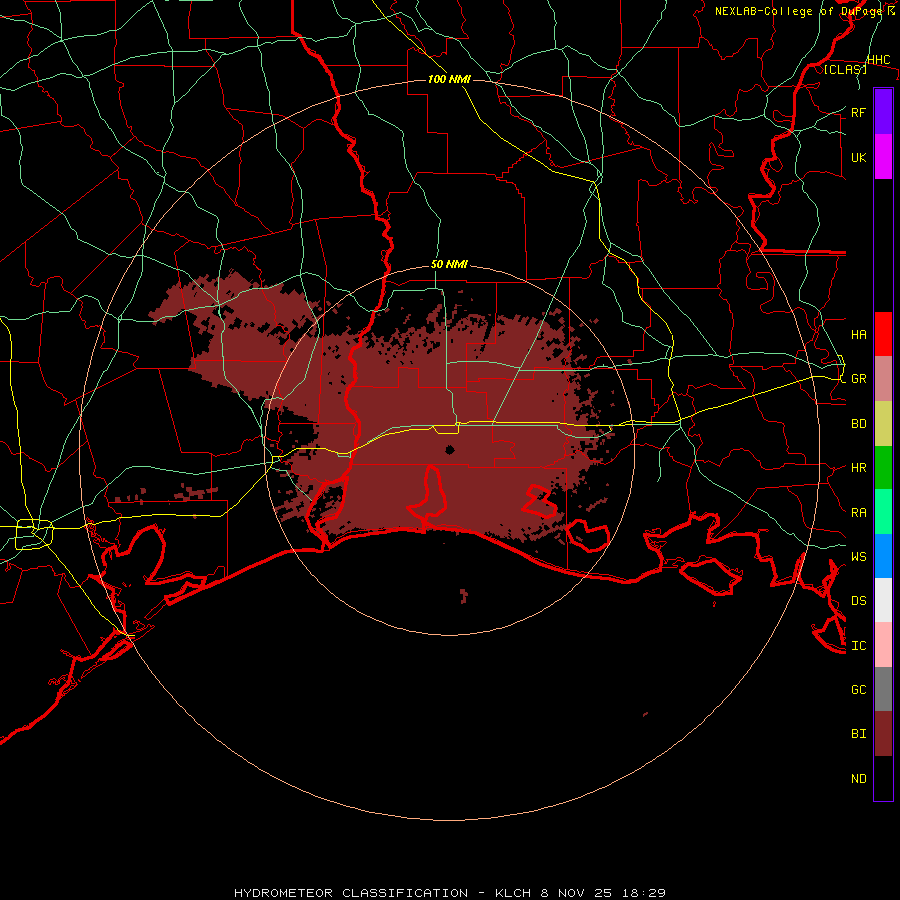This screenshot has width=900, height=900.
Task: Click the WS legend label
Action: tap(859, 556)
